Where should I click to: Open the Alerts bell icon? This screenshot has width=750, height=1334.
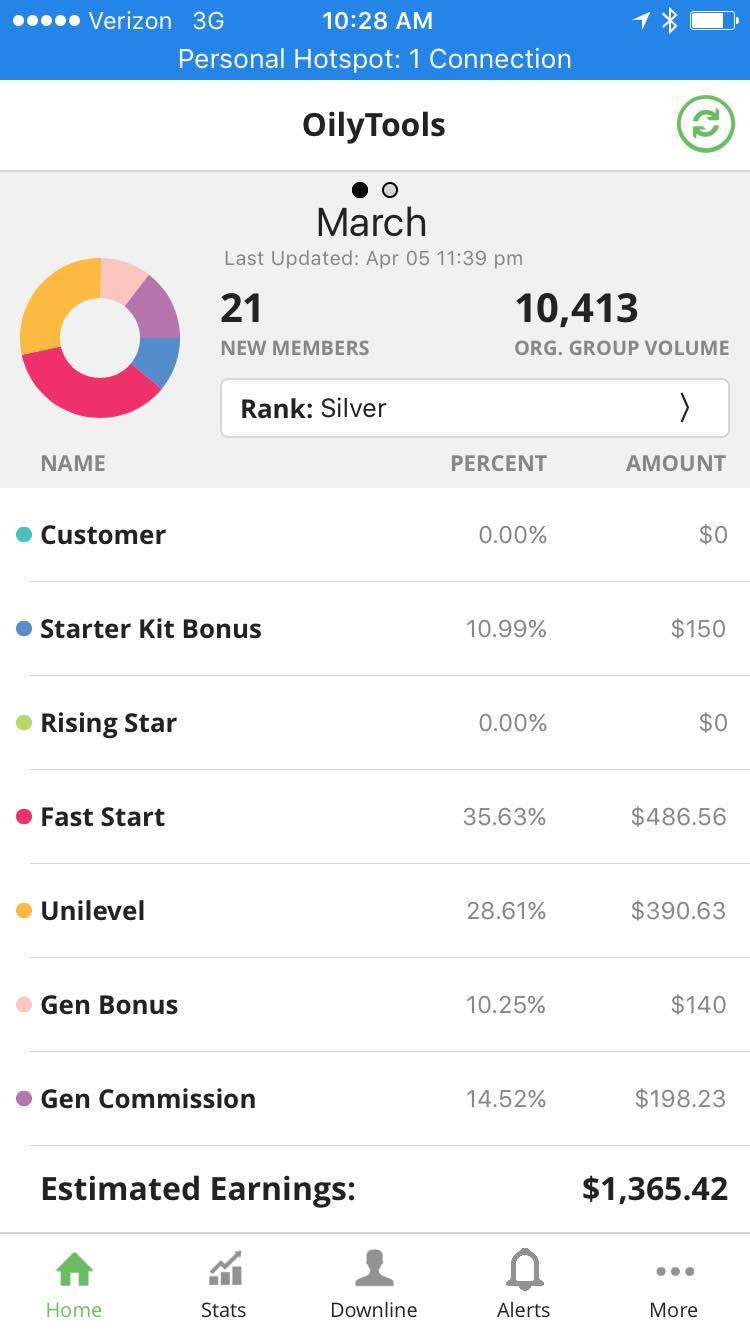[524, 1271]
